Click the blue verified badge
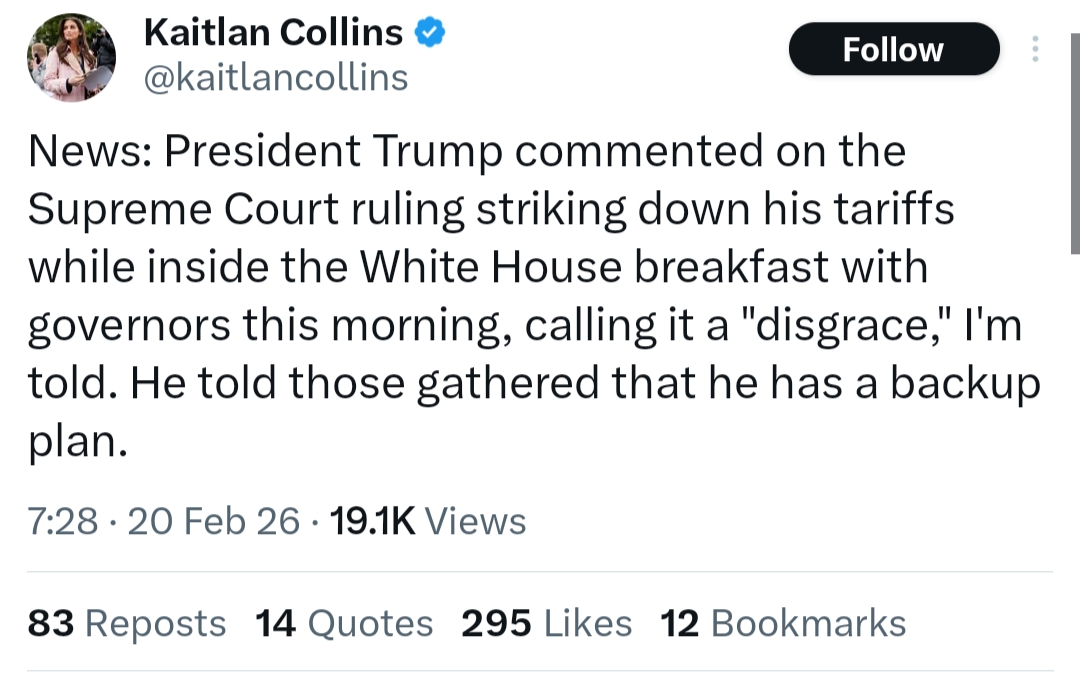1080x673 pixels. [430, 33]
